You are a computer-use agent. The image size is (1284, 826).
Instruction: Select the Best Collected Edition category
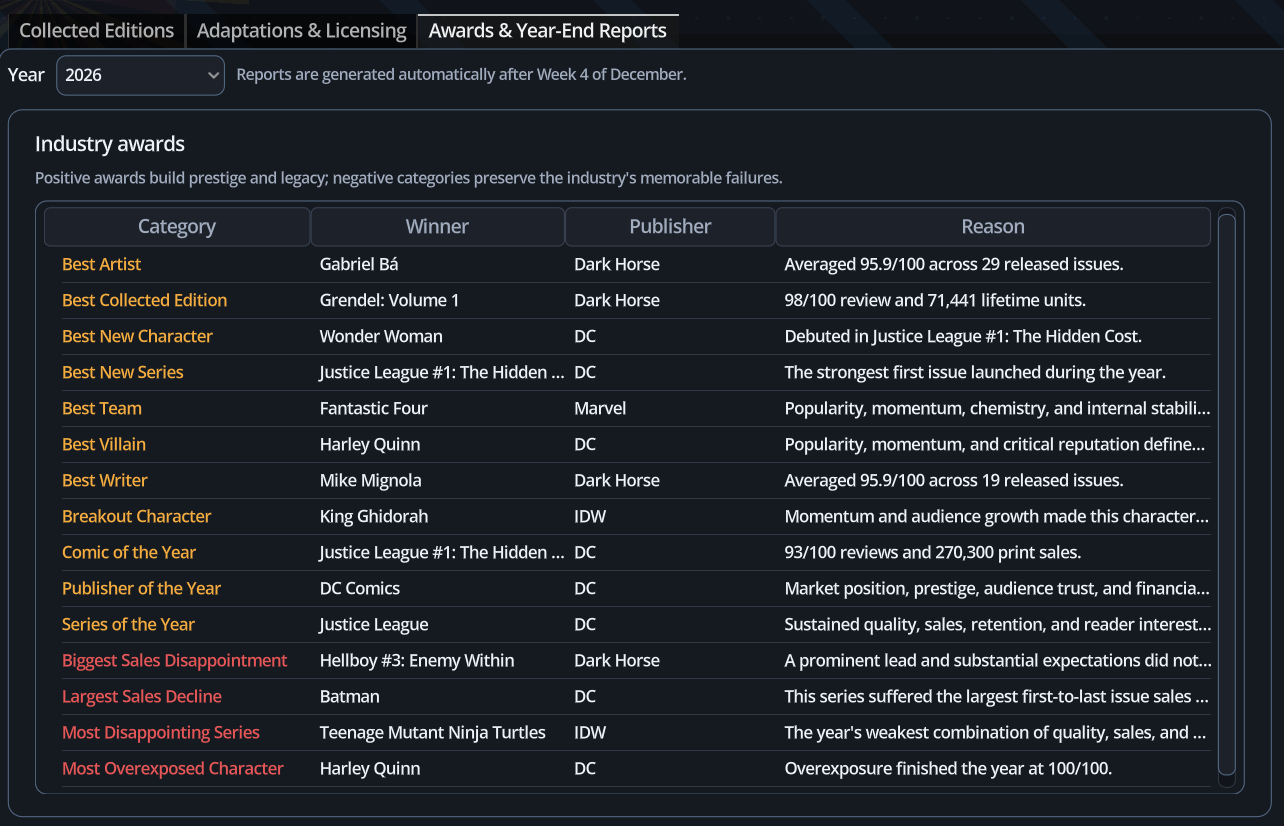pos(144,301)
